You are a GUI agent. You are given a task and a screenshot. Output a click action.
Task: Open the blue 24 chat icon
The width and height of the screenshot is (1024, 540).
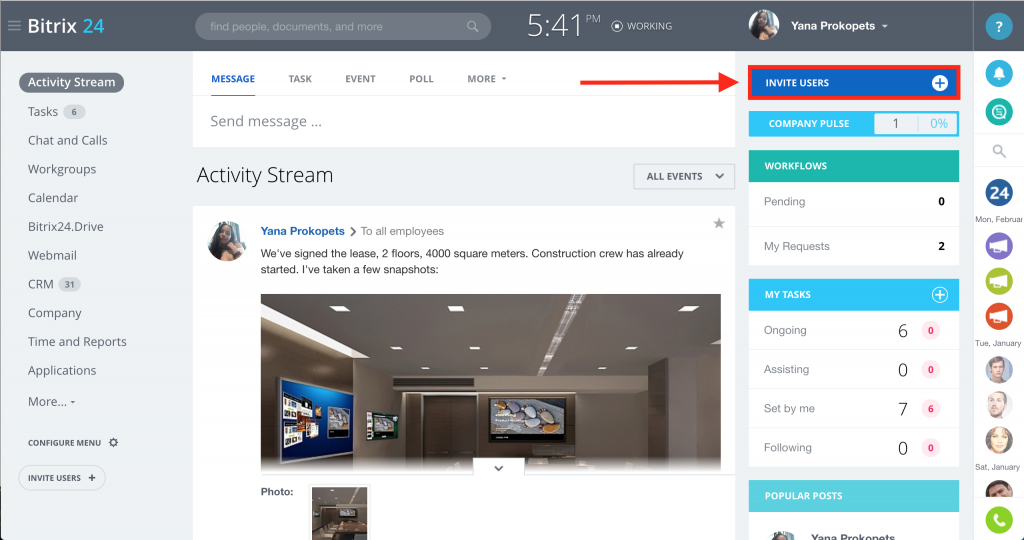click(999, 193)
